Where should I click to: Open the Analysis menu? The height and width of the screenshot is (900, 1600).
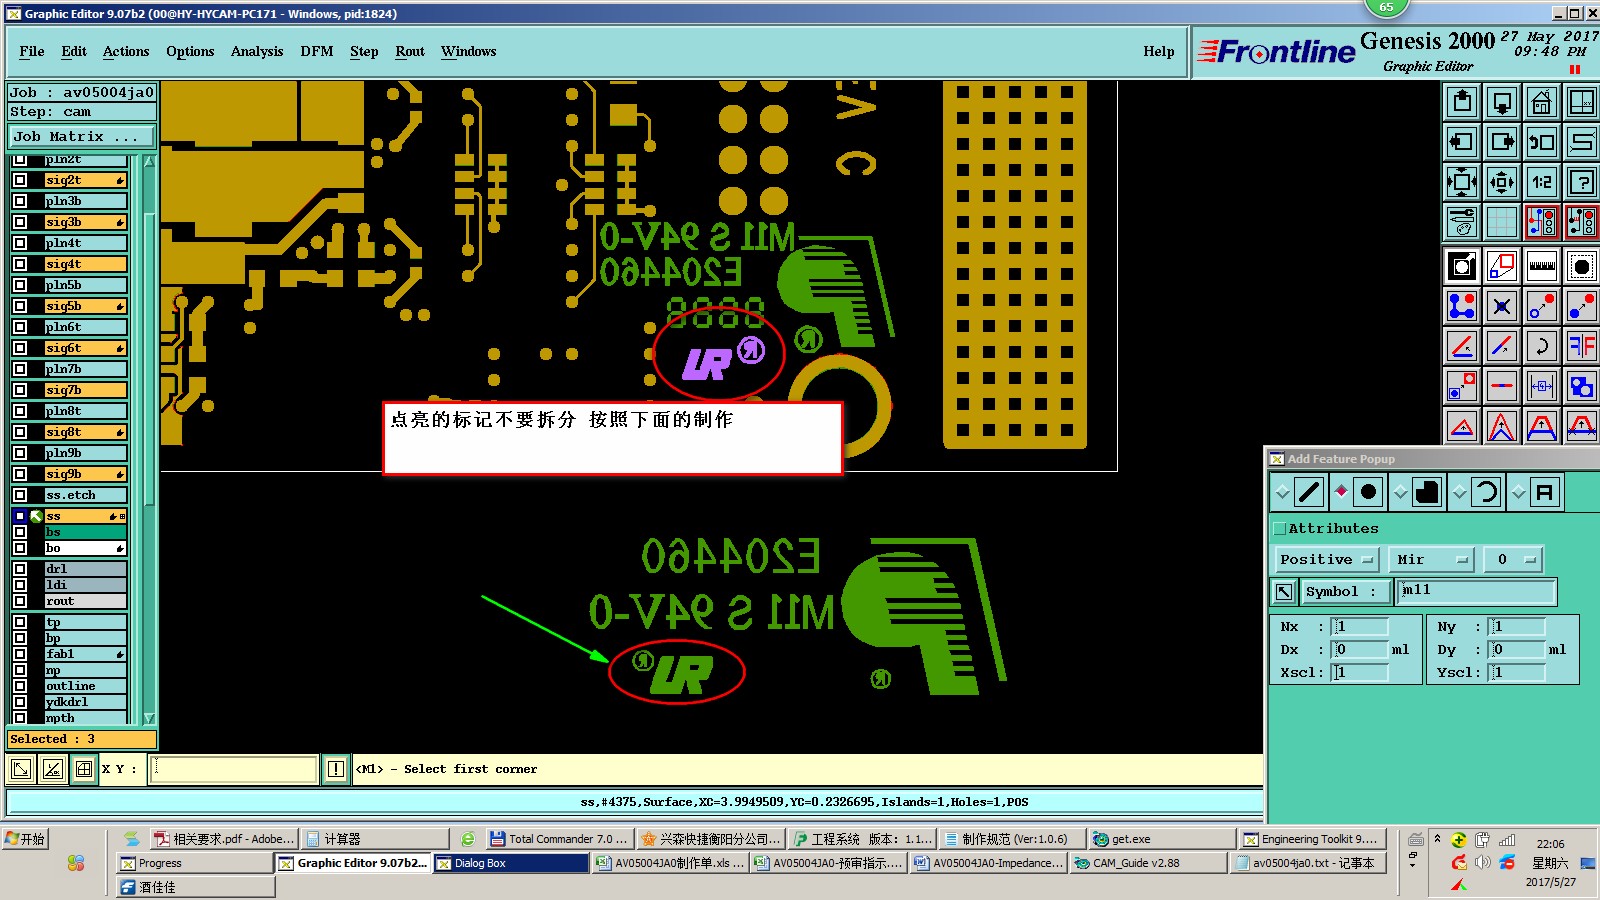[257, 52]
